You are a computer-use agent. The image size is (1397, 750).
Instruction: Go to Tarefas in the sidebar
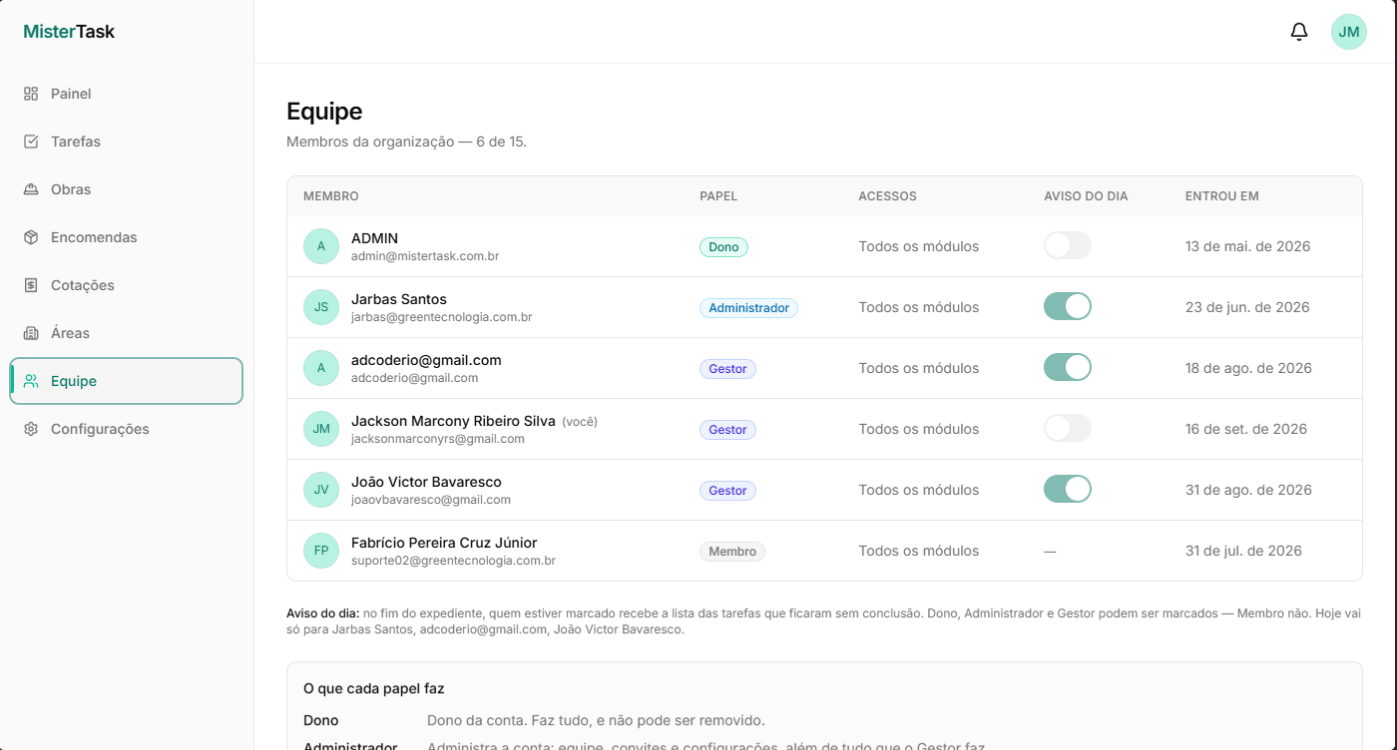[x=126, y=142]
